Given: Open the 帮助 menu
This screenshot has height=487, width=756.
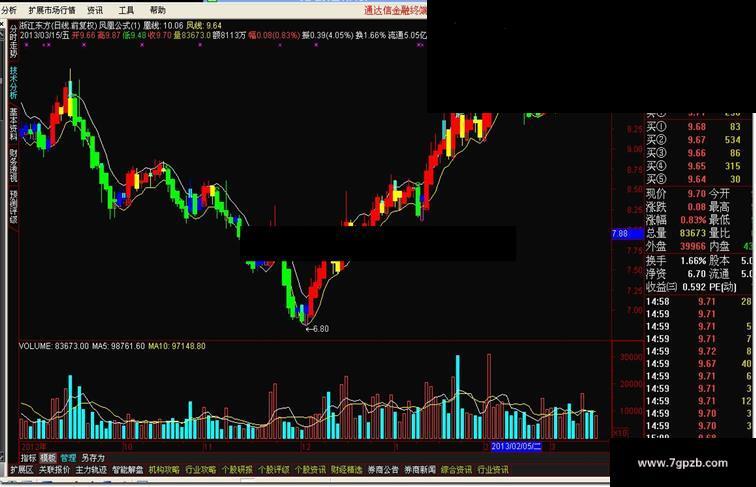Looking at the screenshot, I should [158, 10].
